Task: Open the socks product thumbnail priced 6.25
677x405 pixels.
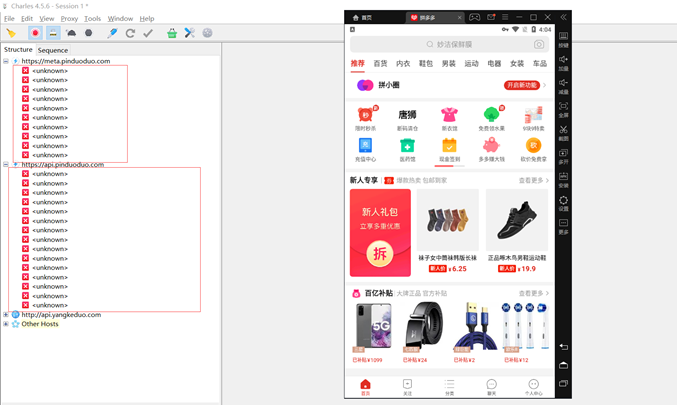Action: coord(448,220)
